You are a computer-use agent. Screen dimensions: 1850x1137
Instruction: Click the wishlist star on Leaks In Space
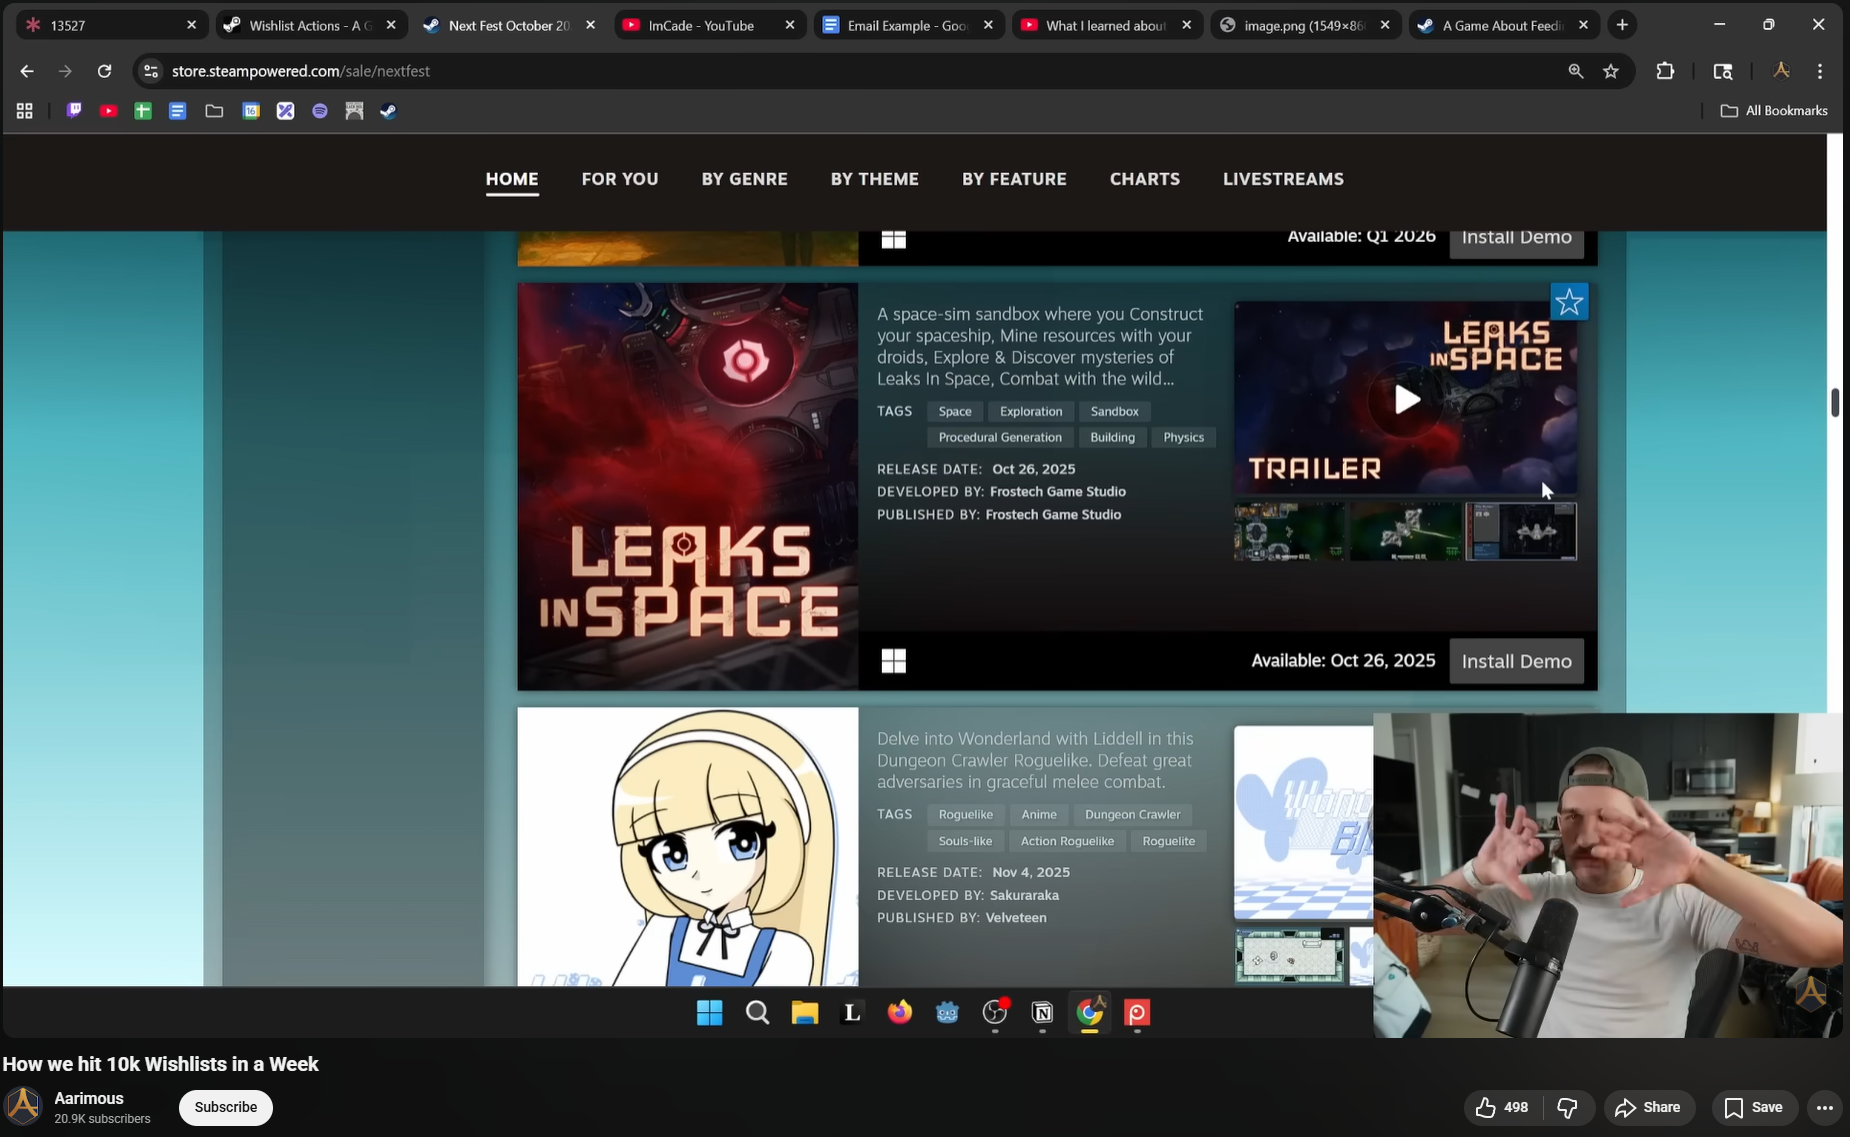coord(1568,302)
